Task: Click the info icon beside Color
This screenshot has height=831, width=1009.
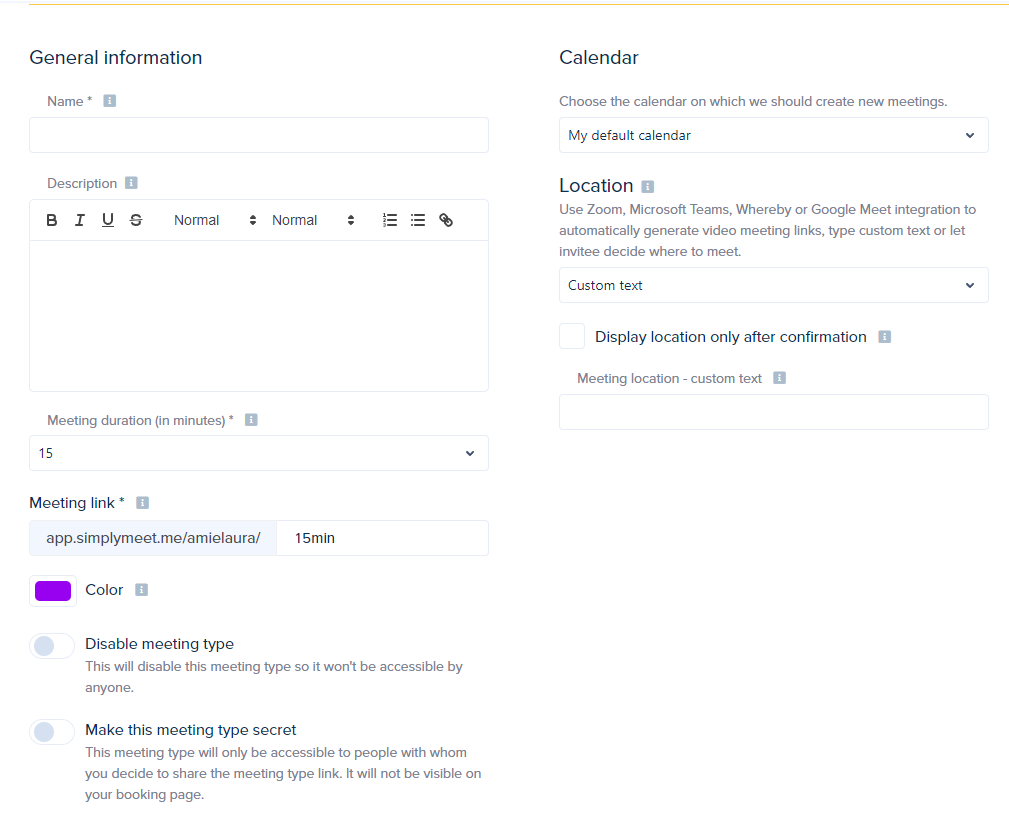Action: [x=142, y=590]
